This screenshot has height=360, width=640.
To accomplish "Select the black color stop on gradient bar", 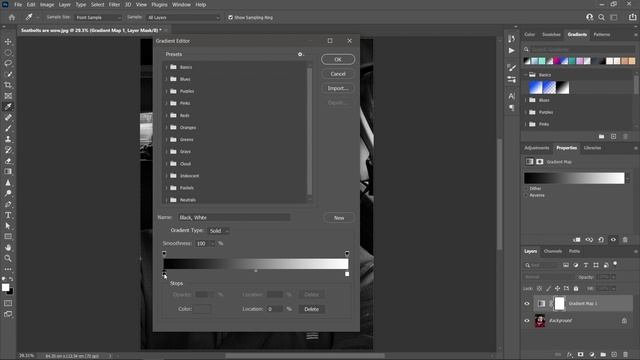I will [x=164, y=273].
